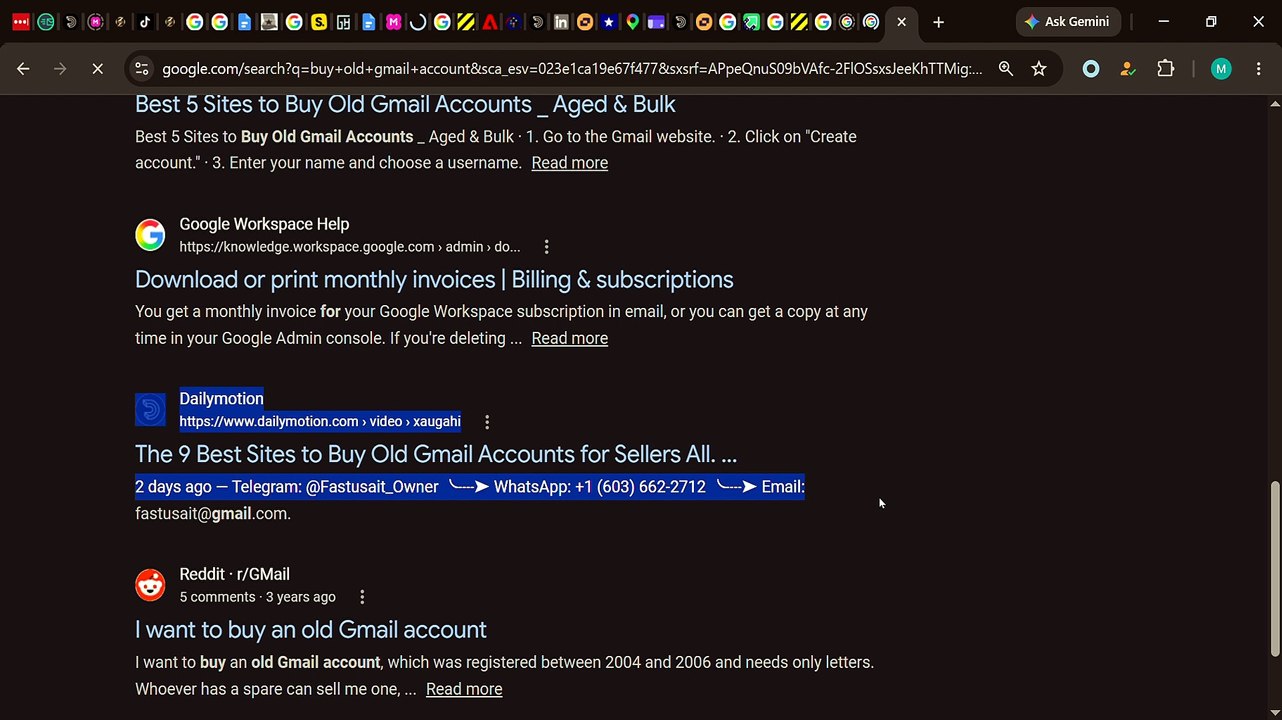The image size is (1282, 720).
Task: Click the Google favicon of Workspace Help result
Action: (150, 235)
